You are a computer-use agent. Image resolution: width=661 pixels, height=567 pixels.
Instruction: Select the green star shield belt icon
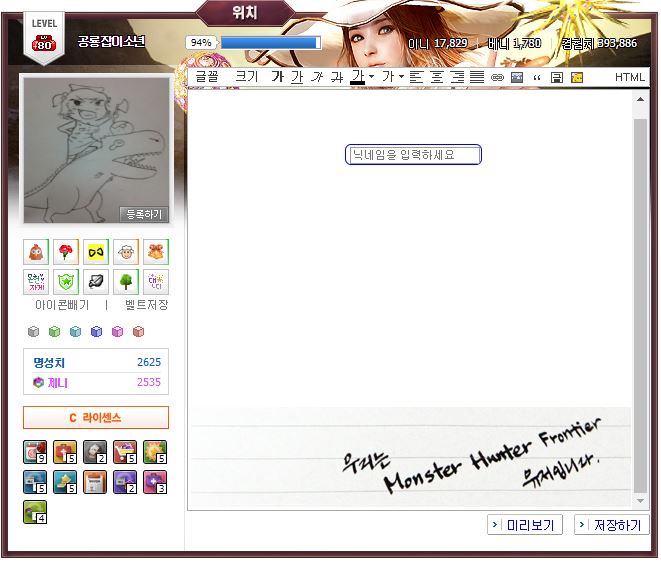[x=66, y=282]
